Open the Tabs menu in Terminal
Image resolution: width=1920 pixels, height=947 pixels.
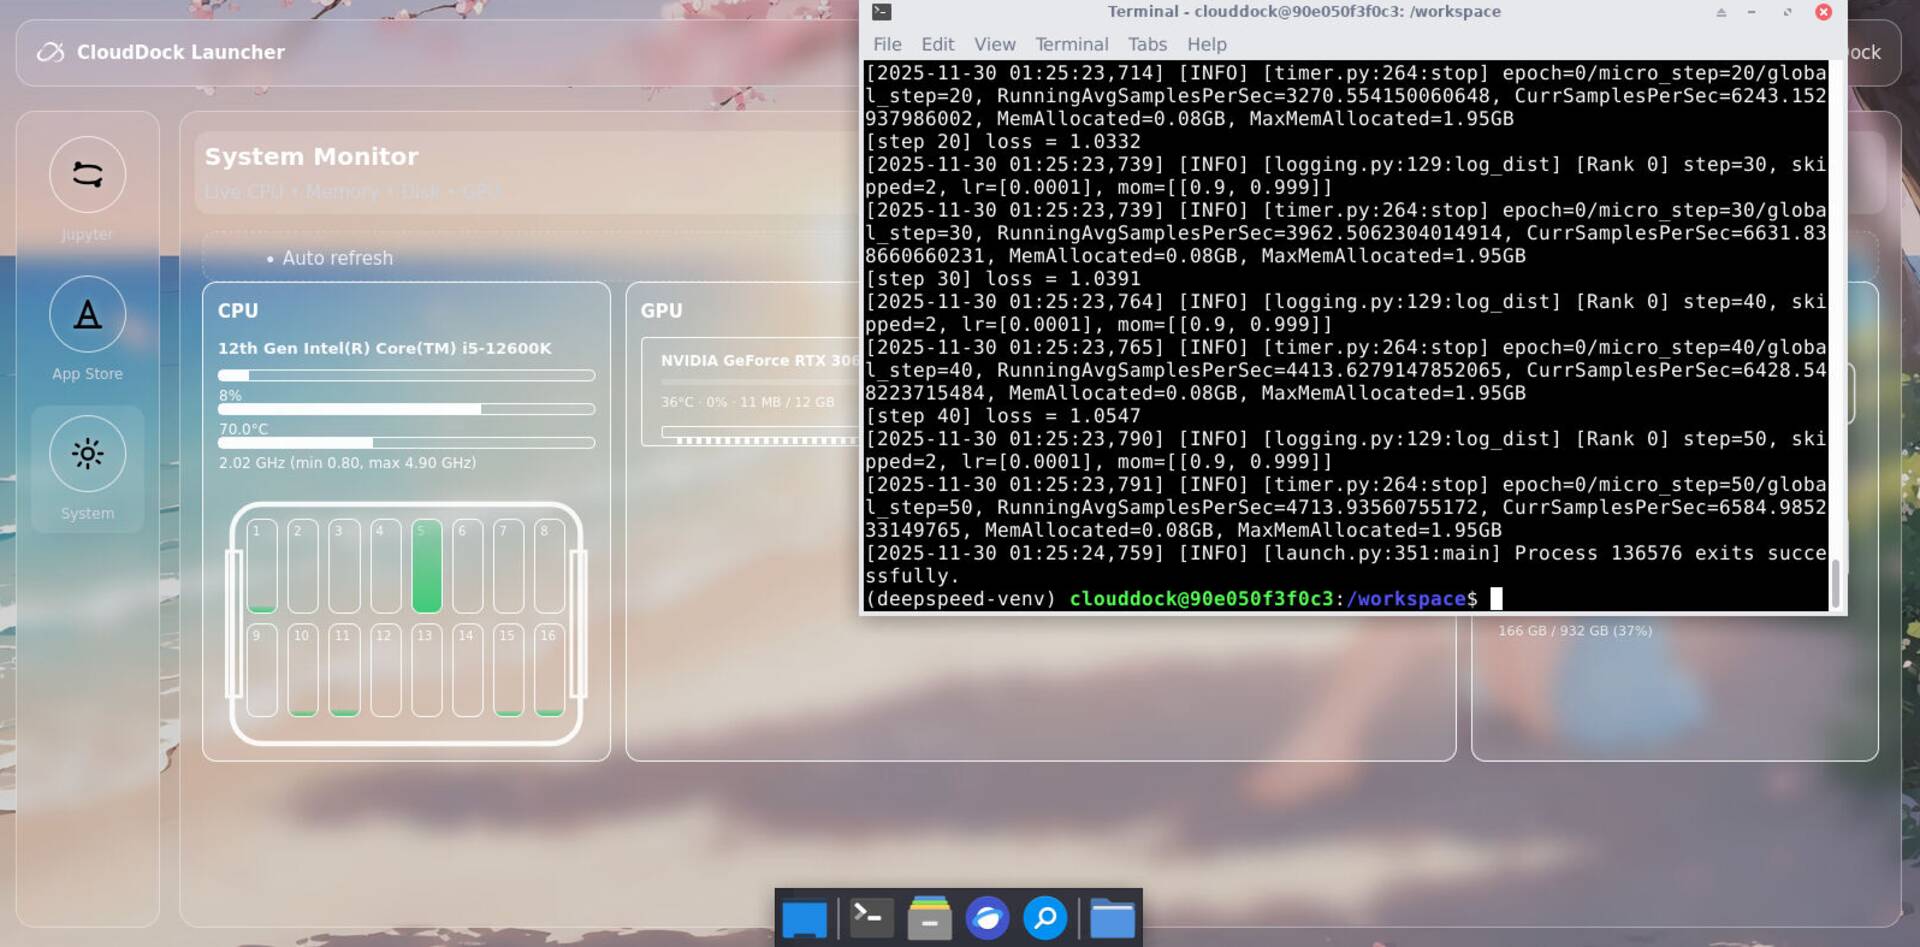[x=1147, y=44]
